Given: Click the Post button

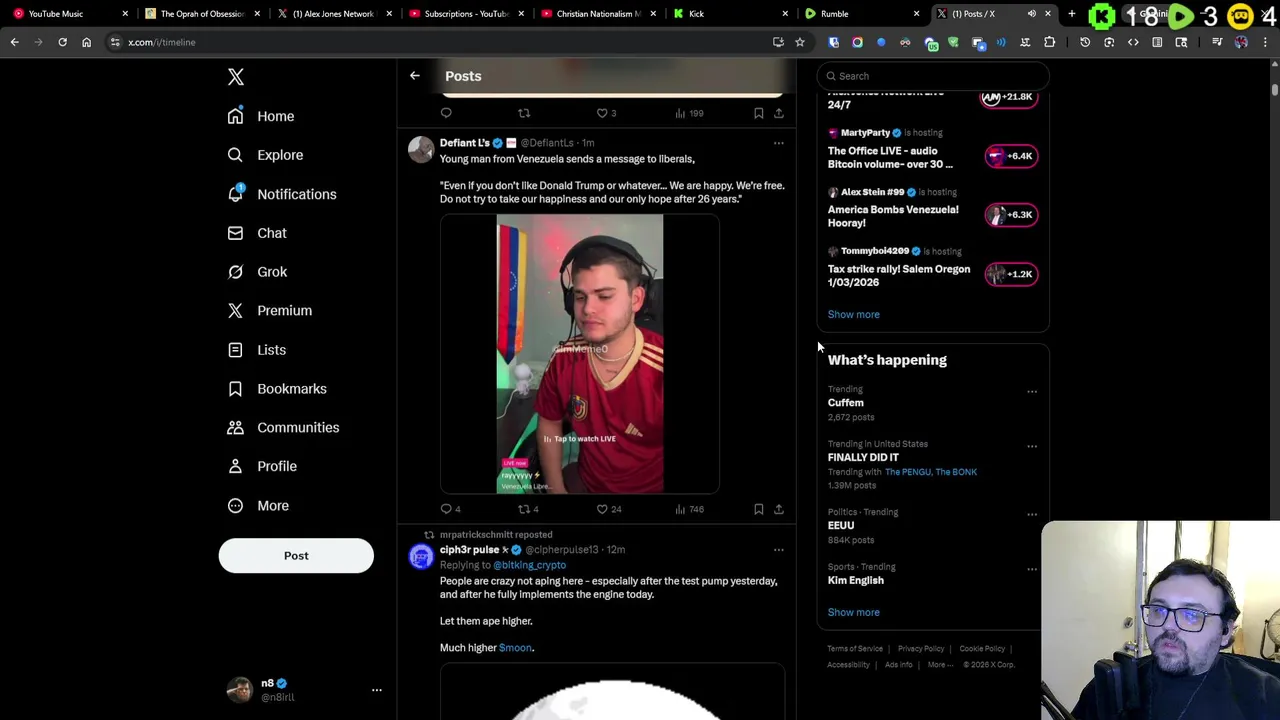Looking at the screenshot, I should tap(296, 556).
